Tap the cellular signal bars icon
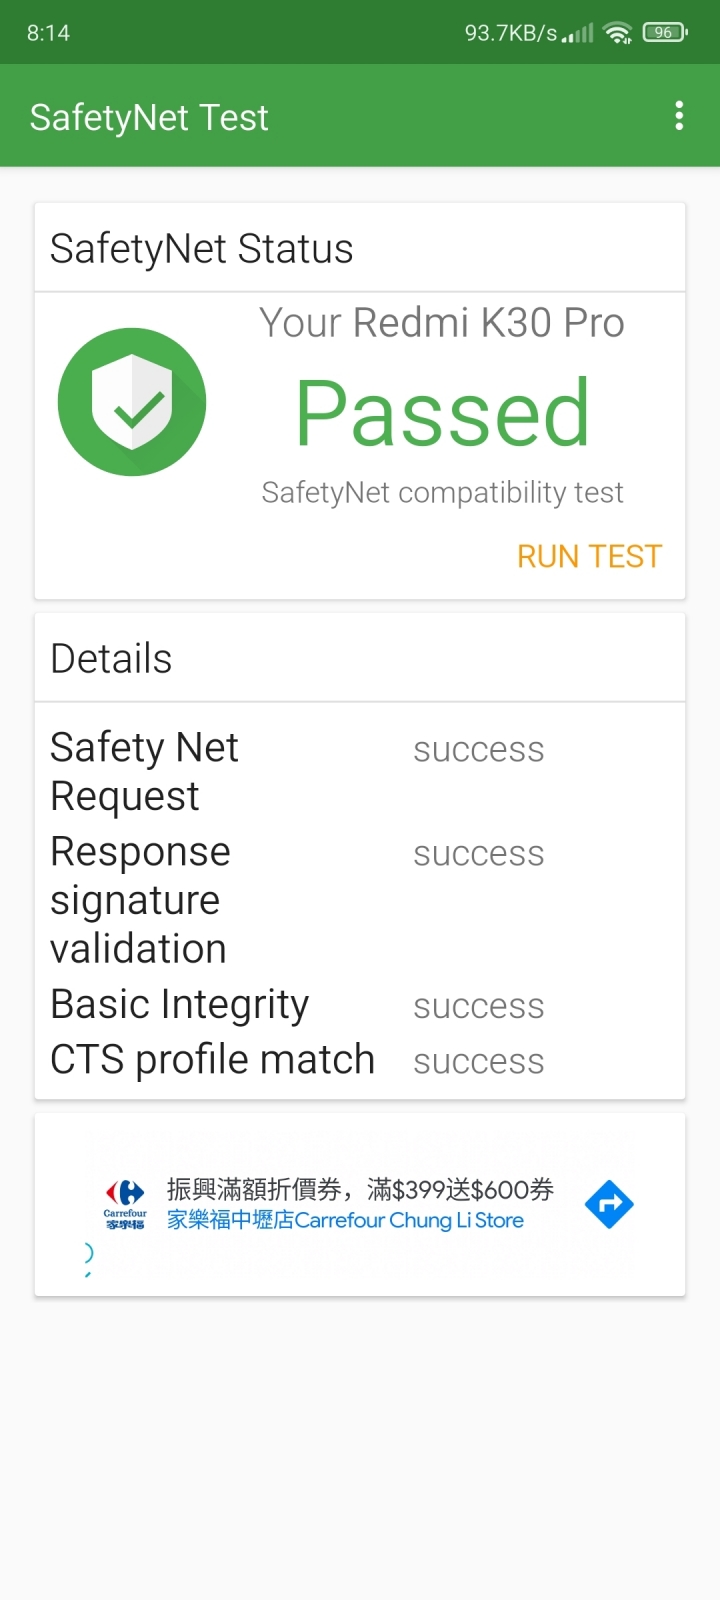The width and height of the screenshot is (720, 1600). click(578, 33)
